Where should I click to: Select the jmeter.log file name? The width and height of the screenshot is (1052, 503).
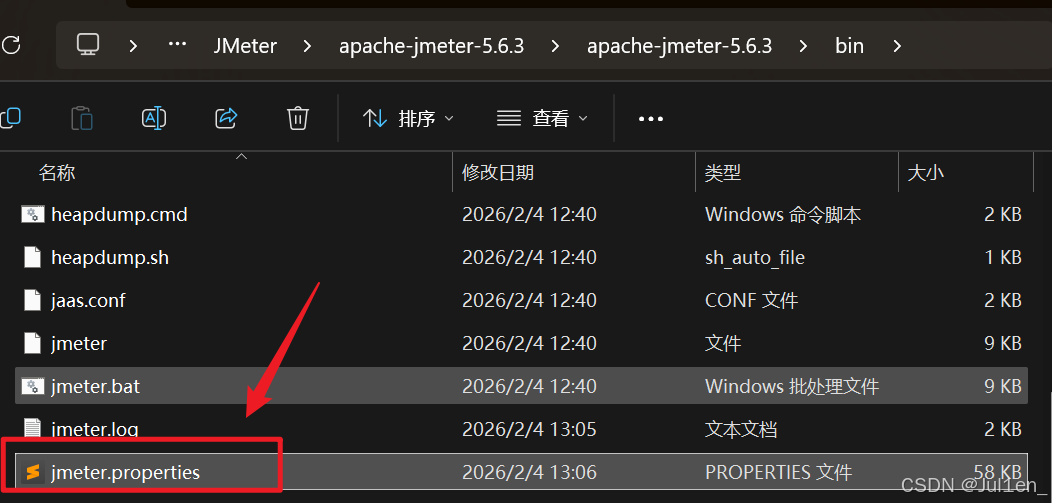[95, 429]
